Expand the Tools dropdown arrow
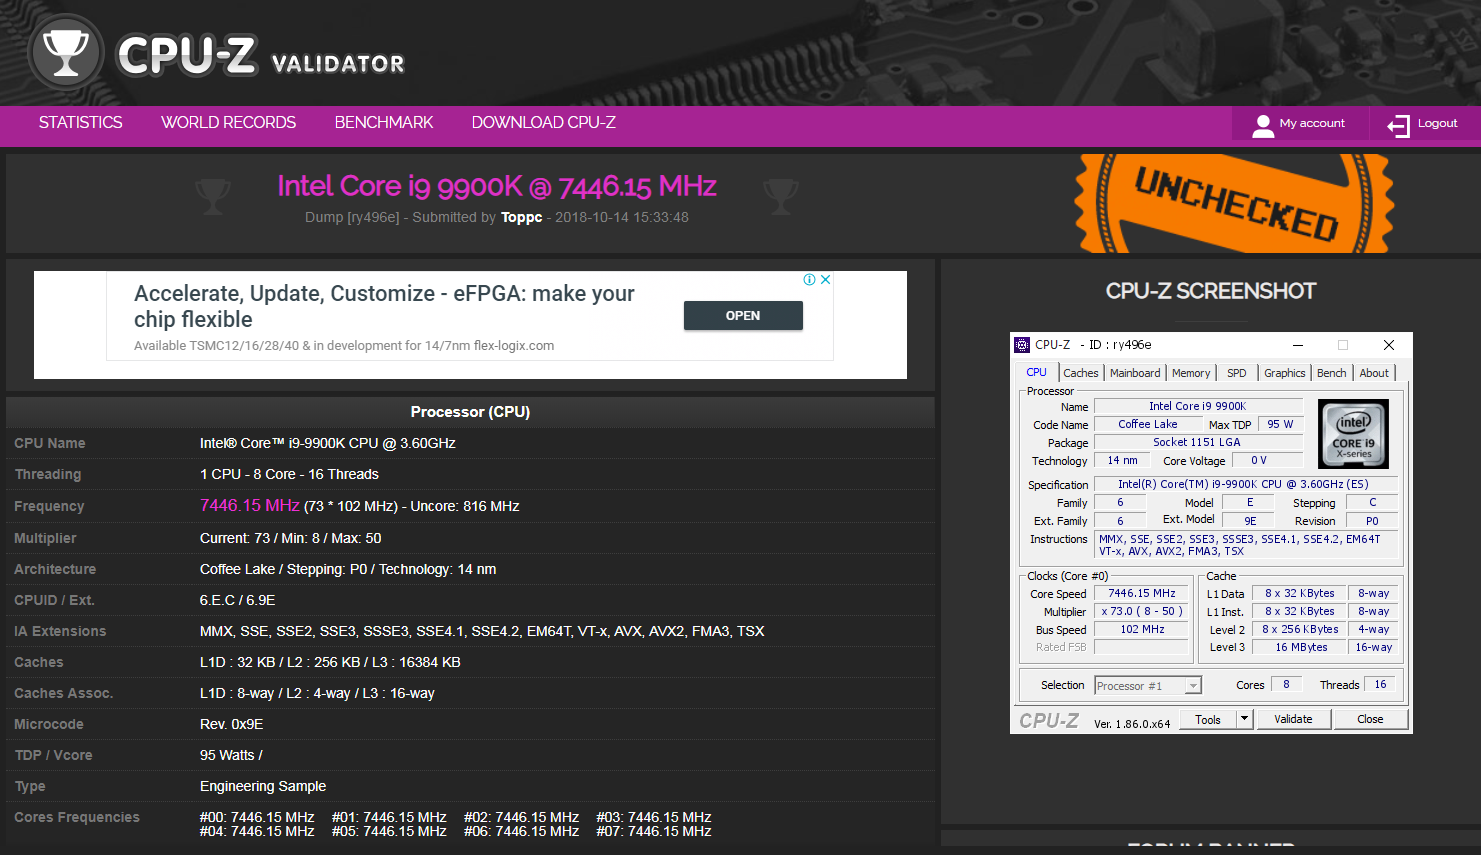1481x855 pixels. 1245,719
